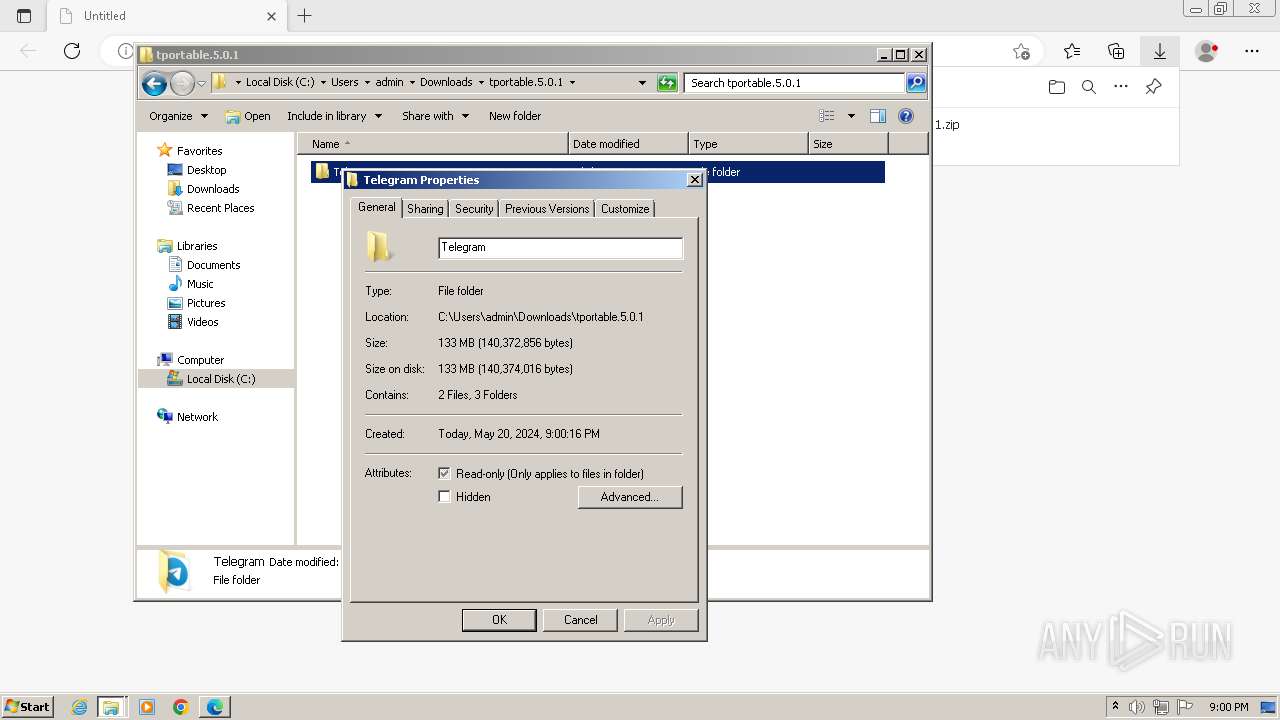Open Edge collections icon

click(x=1116, y=51)
